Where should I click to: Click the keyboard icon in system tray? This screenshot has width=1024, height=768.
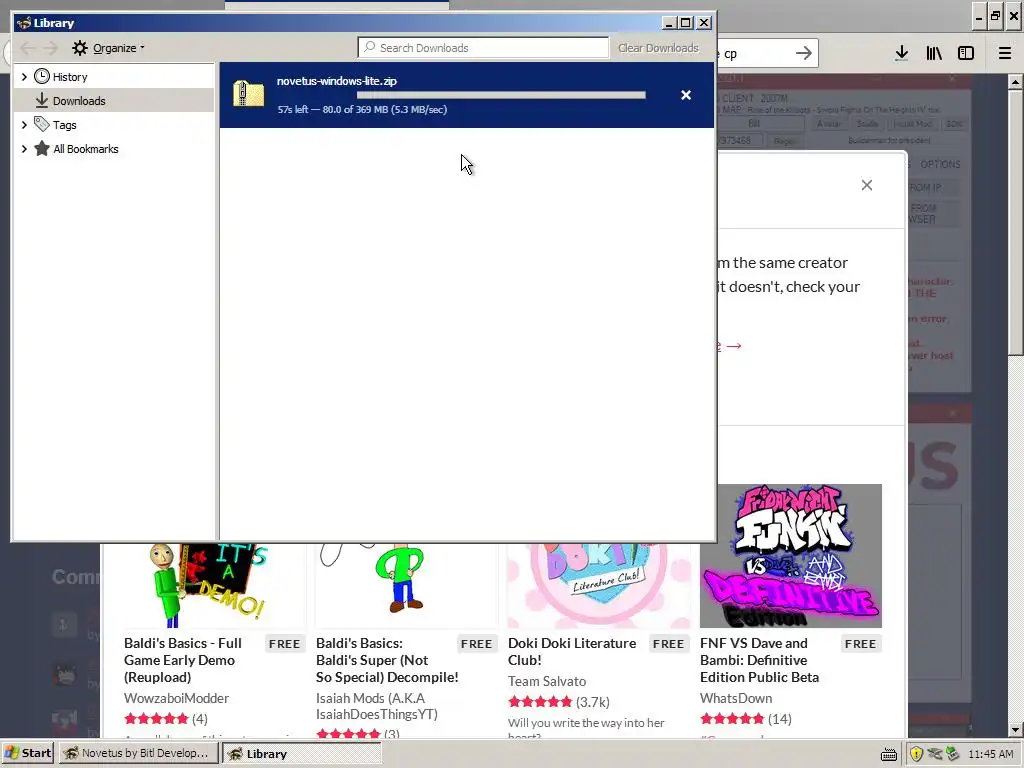tap(889, 754)
